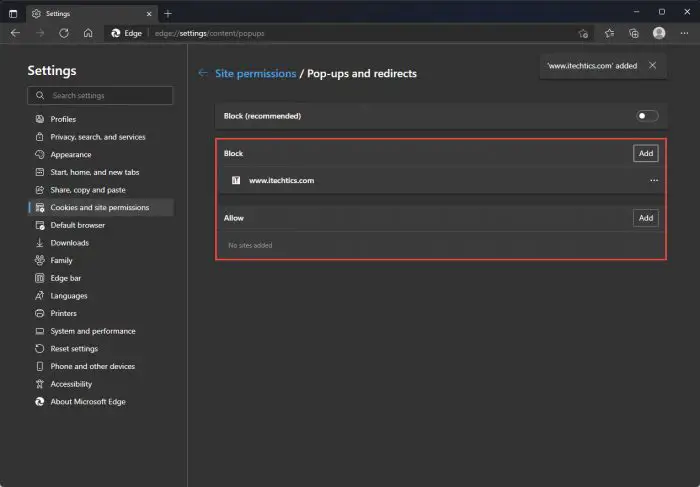The height and width of the screenshot is (487, 700).
Task: Refresh the page
Action: click(x=64, y=33)
